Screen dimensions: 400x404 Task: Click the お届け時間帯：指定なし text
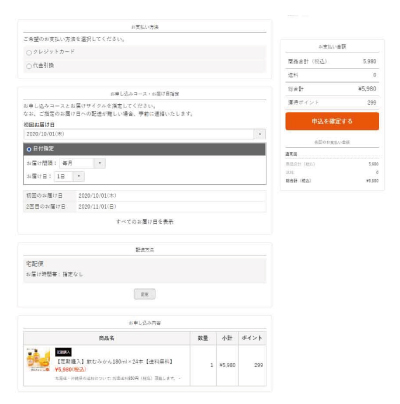pos(54,274)
